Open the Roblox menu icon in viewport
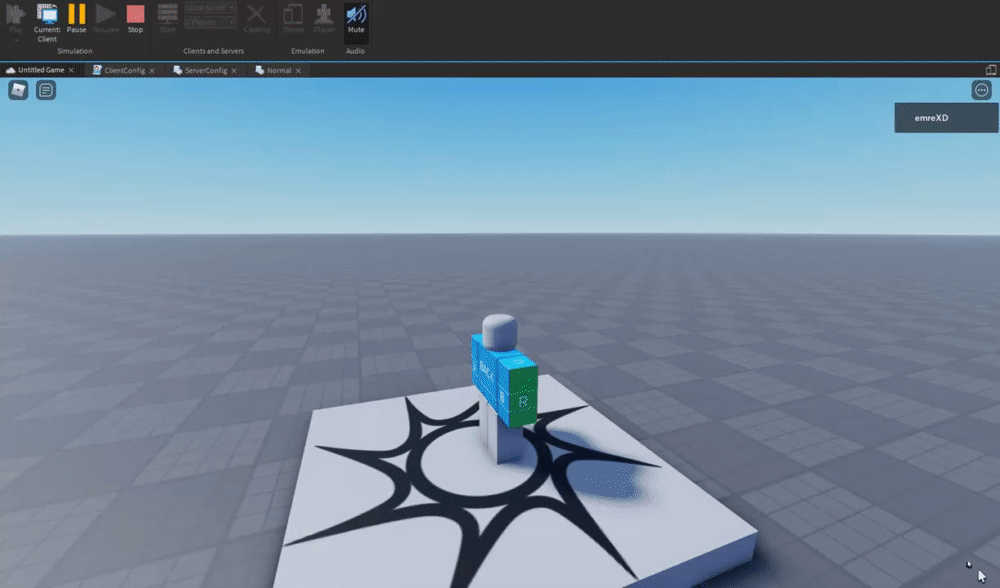Viewport: 1000px width, 588px height. 18,90
